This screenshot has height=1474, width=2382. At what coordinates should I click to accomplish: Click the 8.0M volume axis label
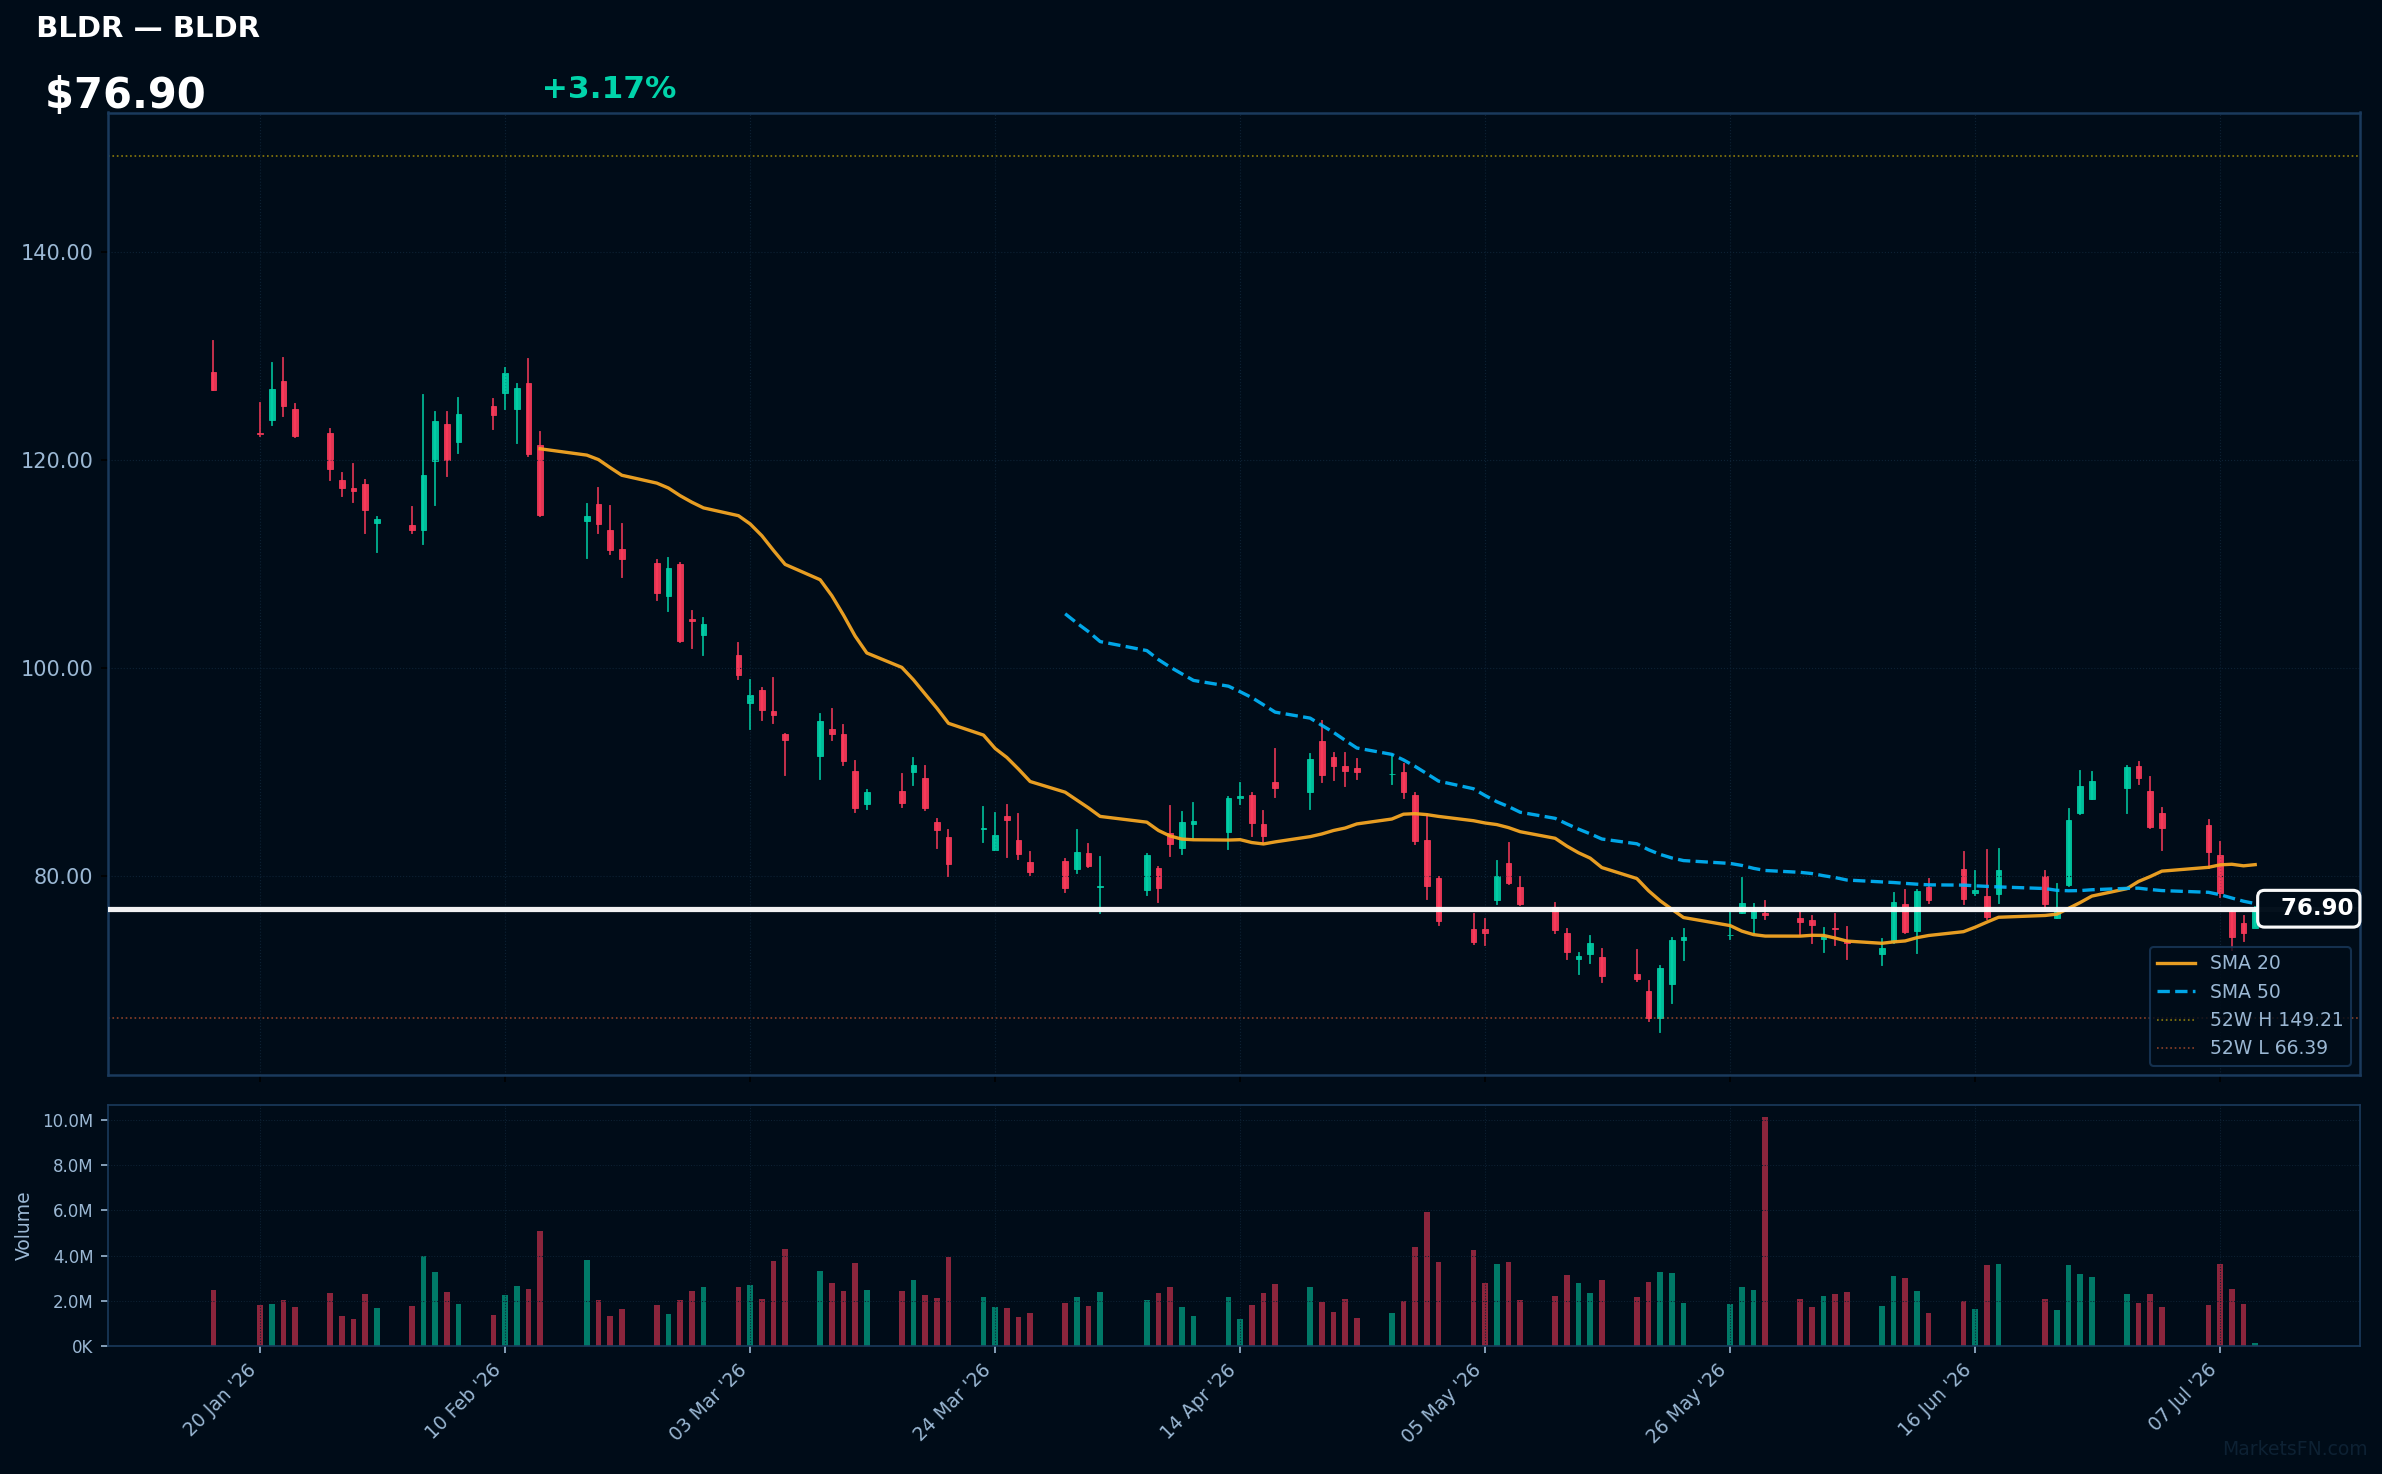[73, 1166]
